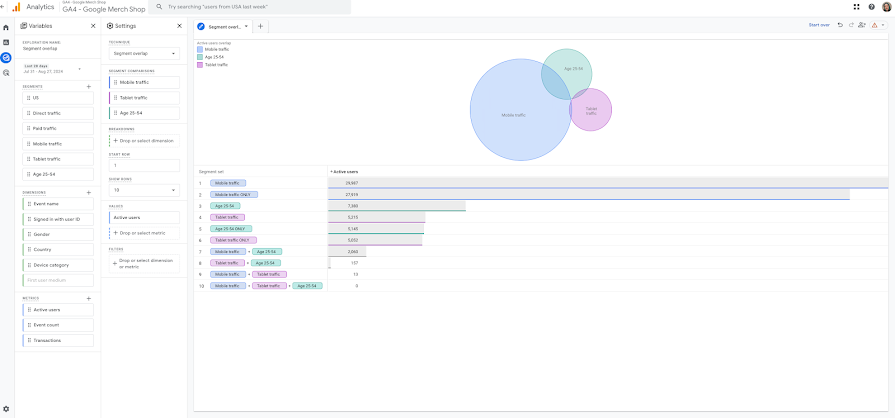Click the Start over link
The height and width of the screenshot is (418, 895).
(819, 25)
